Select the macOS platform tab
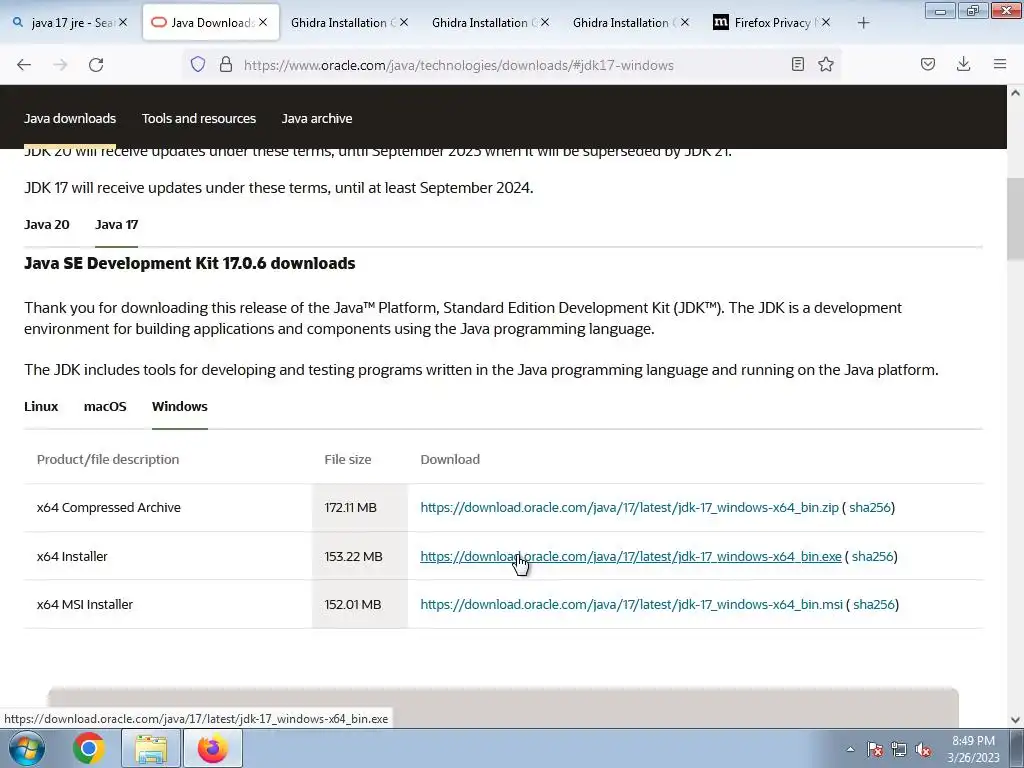 [x=105, y=406]
